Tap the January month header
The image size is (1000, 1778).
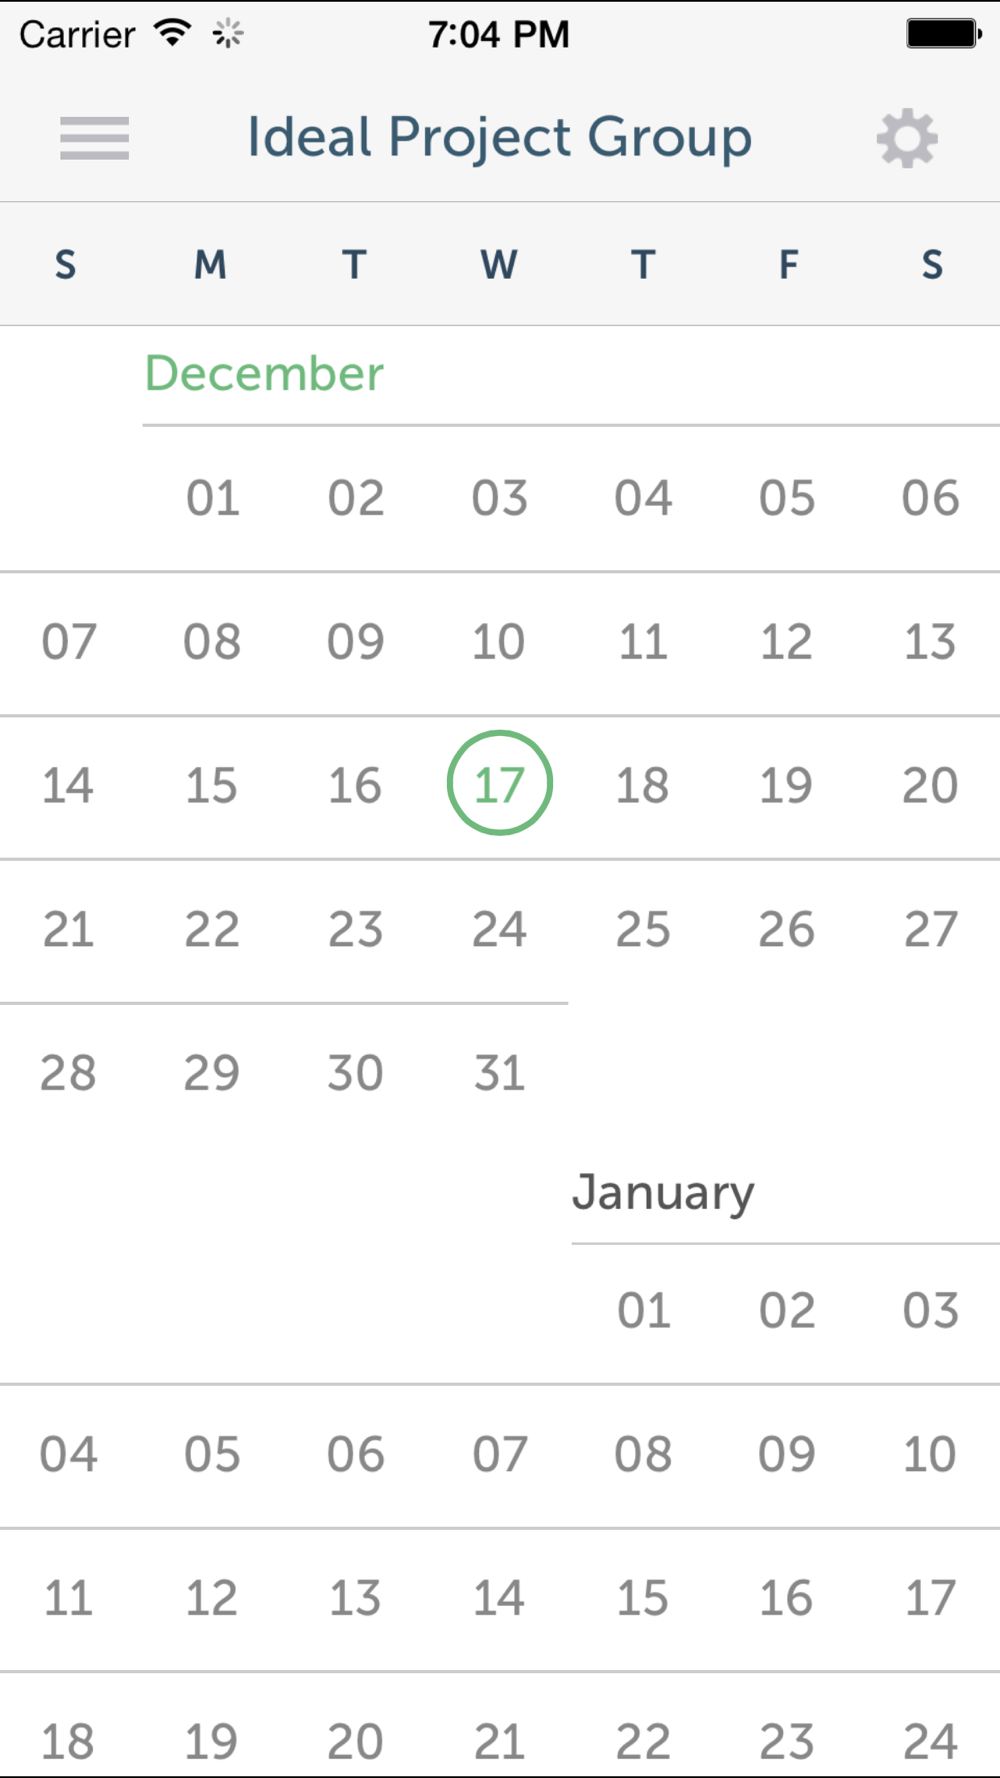[x=663, y=1193]
